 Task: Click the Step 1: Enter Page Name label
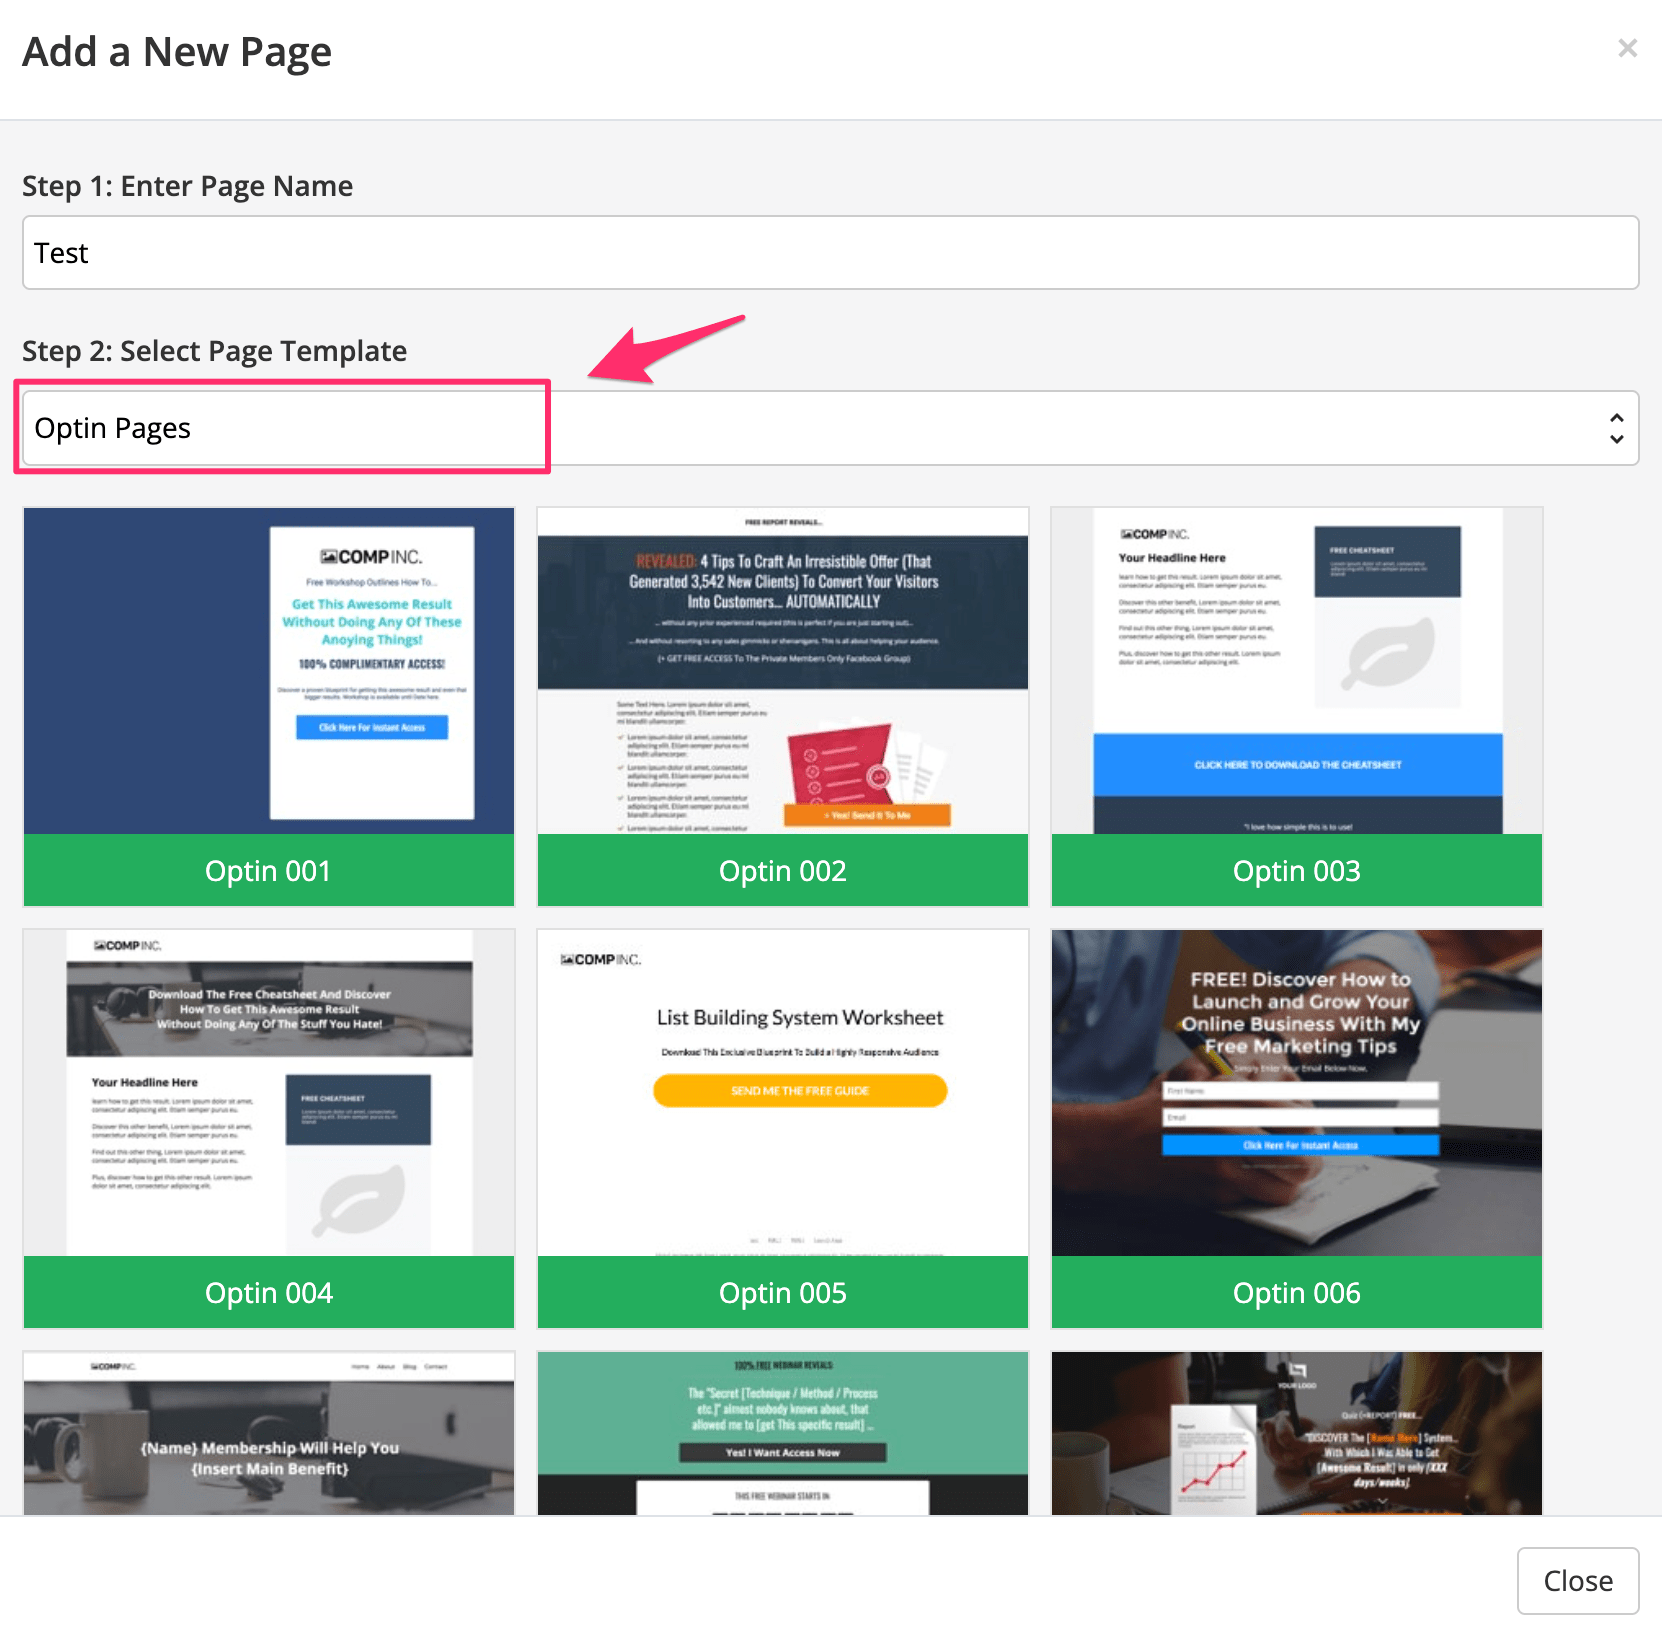click(x=188, y=186)
